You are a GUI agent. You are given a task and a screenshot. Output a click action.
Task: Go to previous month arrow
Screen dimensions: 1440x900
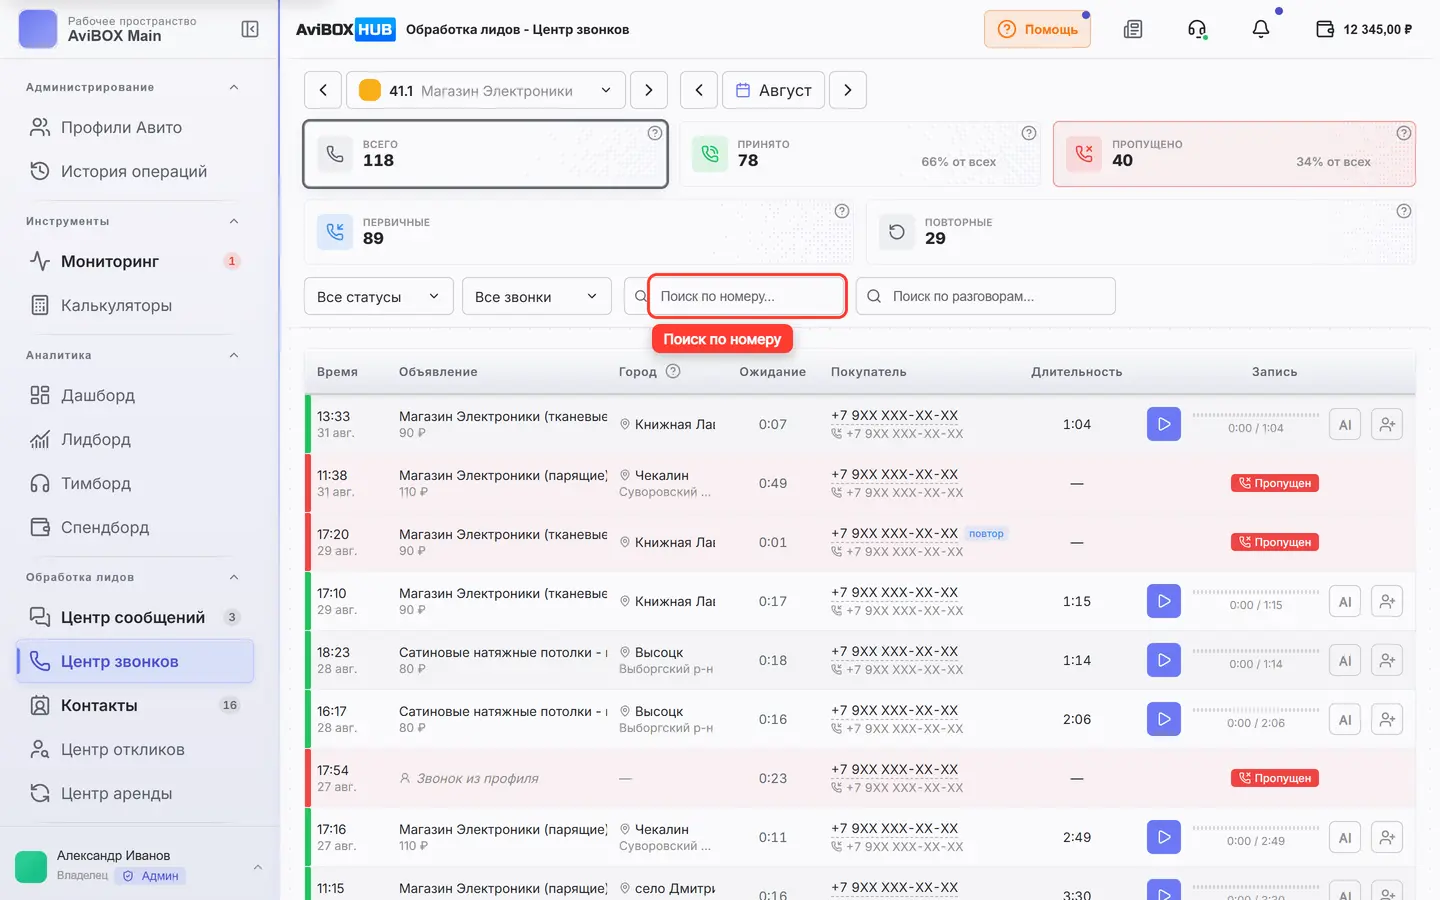coord(699,90)
